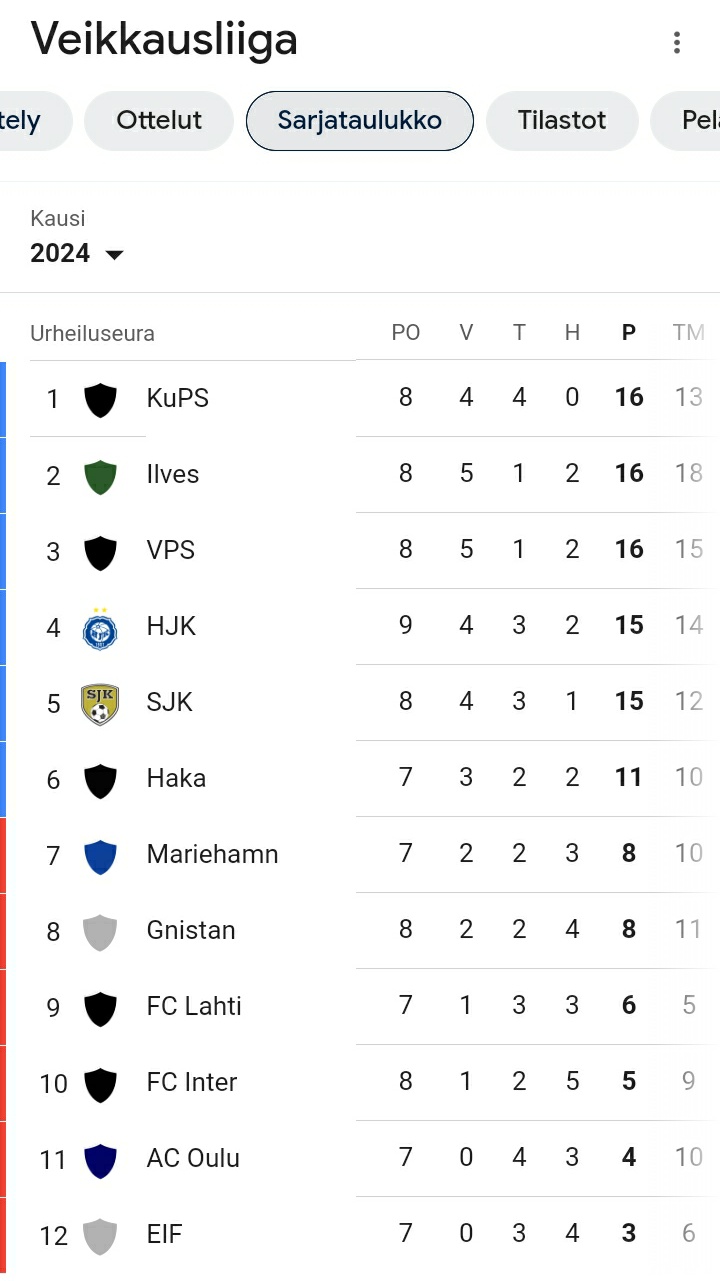Viewport: 720px width, 1281px height.
Task: Click the SJK club logo
Action: [x=100, y=704]
